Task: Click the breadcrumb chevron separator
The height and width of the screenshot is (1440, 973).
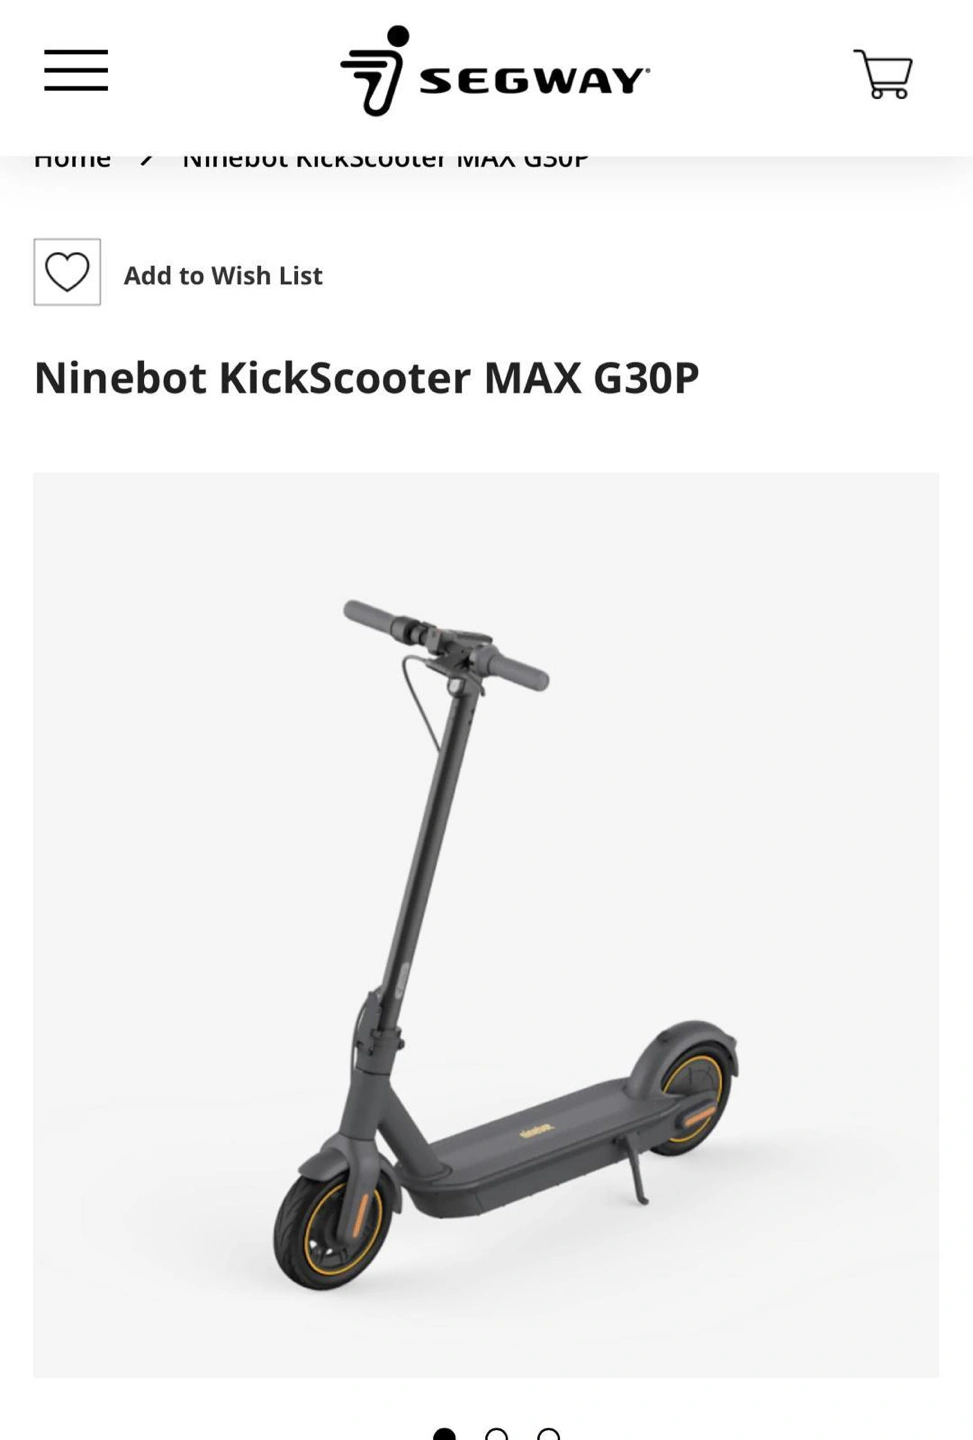Action: [x=147, y=158]
